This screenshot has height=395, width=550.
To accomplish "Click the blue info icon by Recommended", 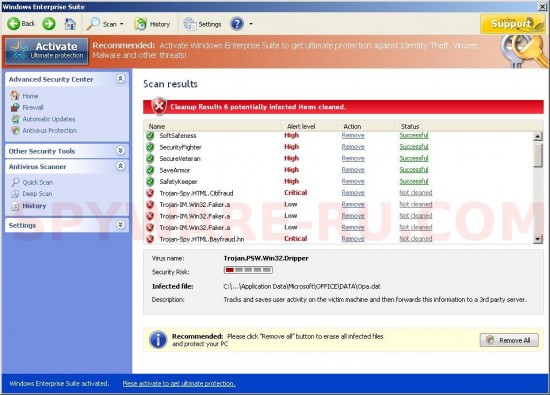I will (158, 340).
